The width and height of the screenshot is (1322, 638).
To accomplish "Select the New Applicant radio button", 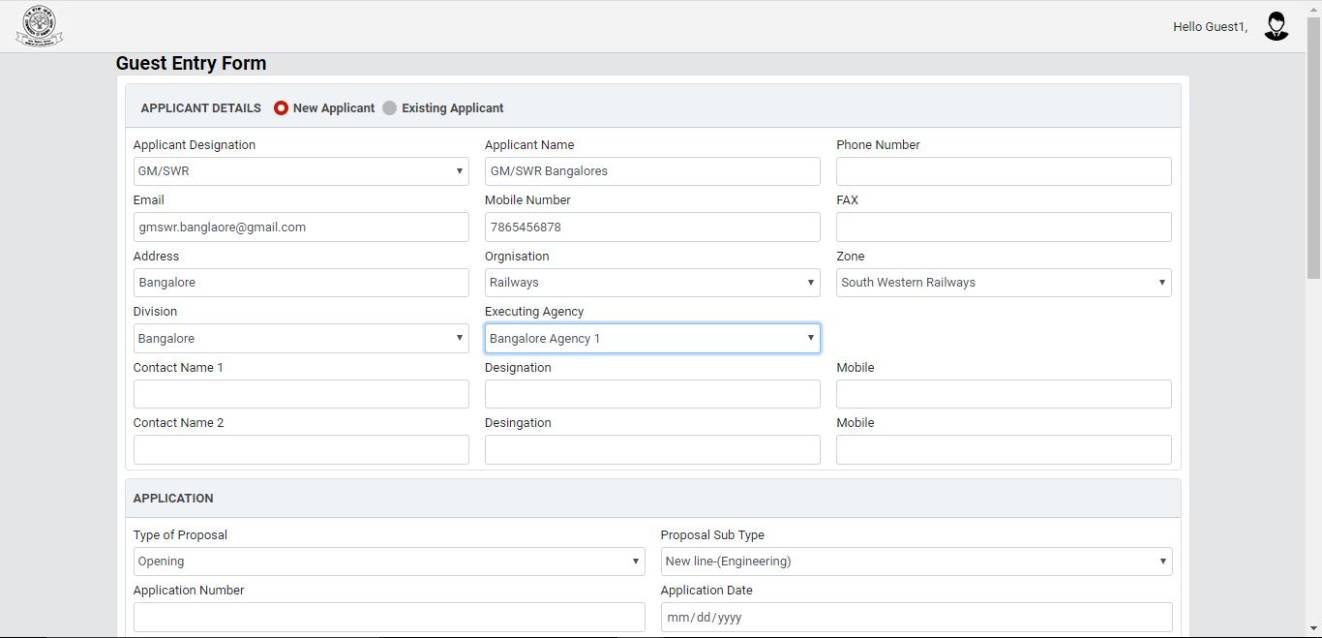I will (281, 108).
